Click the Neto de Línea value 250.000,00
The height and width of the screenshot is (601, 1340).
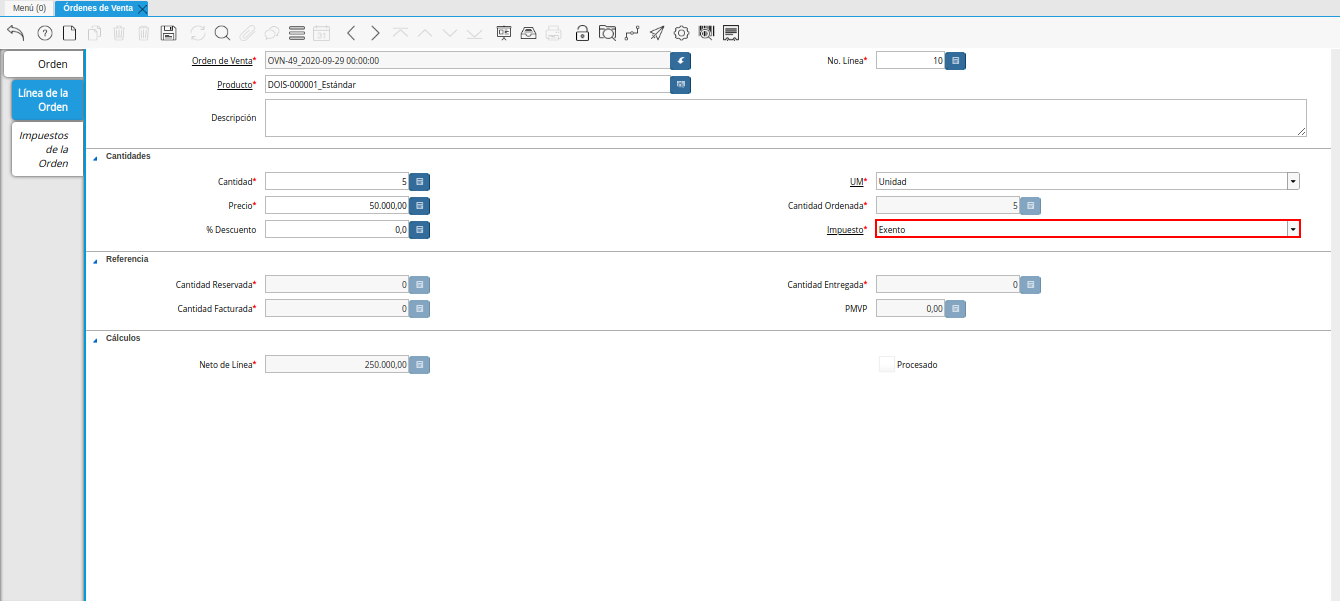tap(337, 365)
